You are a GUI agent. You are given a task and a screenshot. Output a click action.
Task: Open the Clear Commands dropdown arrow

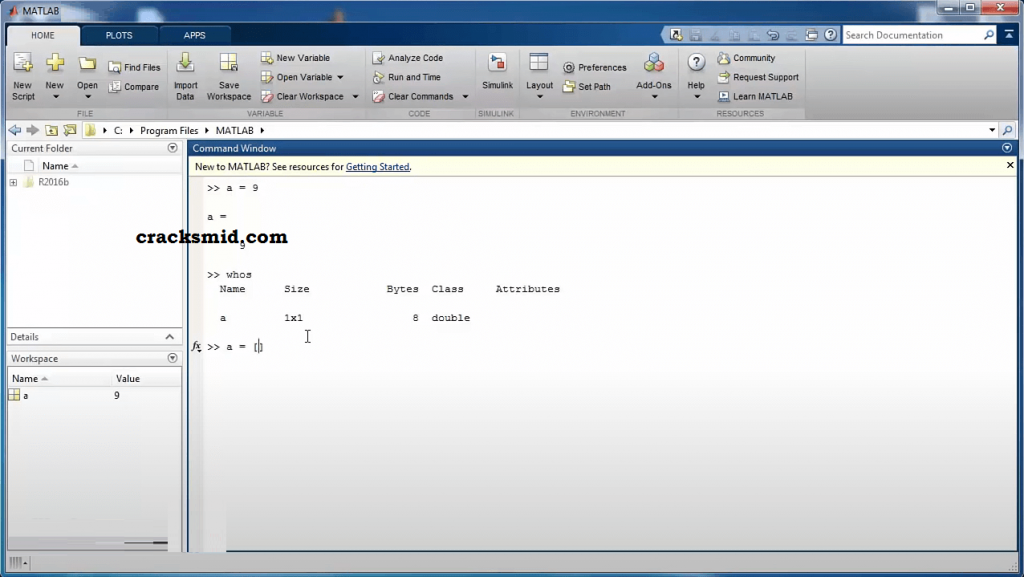[x=465, y=97]
